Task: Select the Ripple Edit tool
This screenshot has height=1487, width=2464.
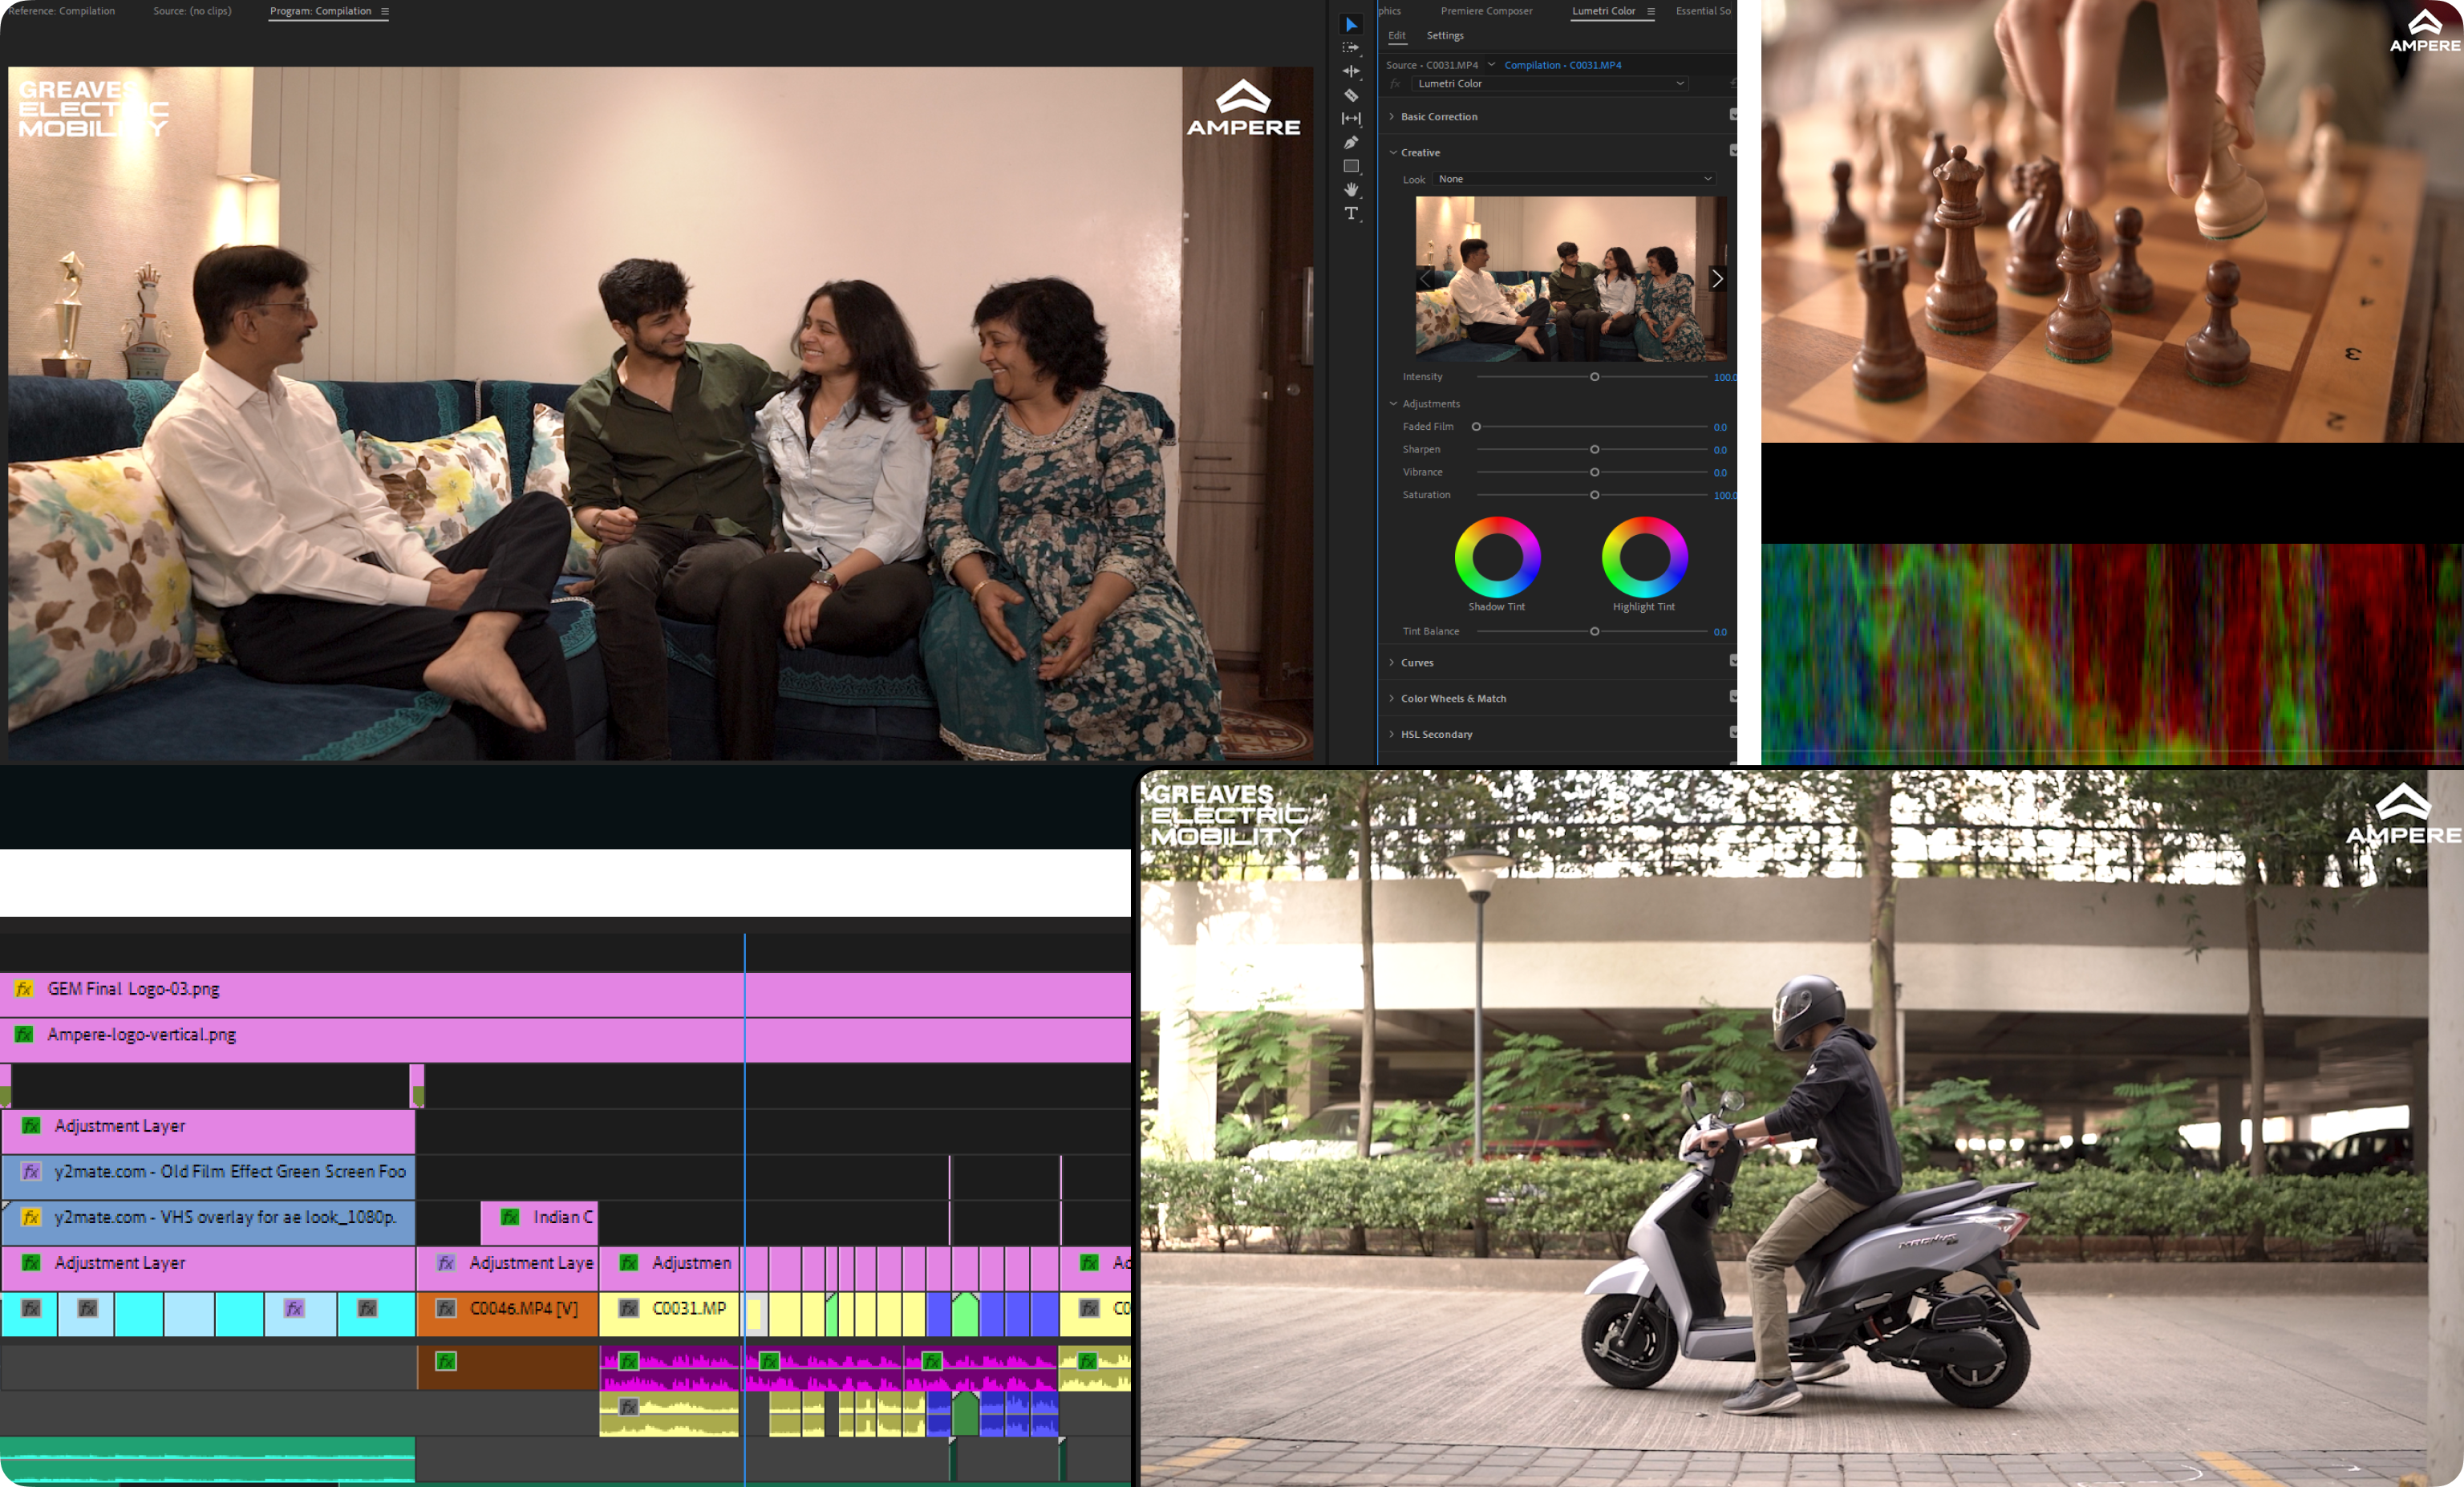Action: [1351, 71]
